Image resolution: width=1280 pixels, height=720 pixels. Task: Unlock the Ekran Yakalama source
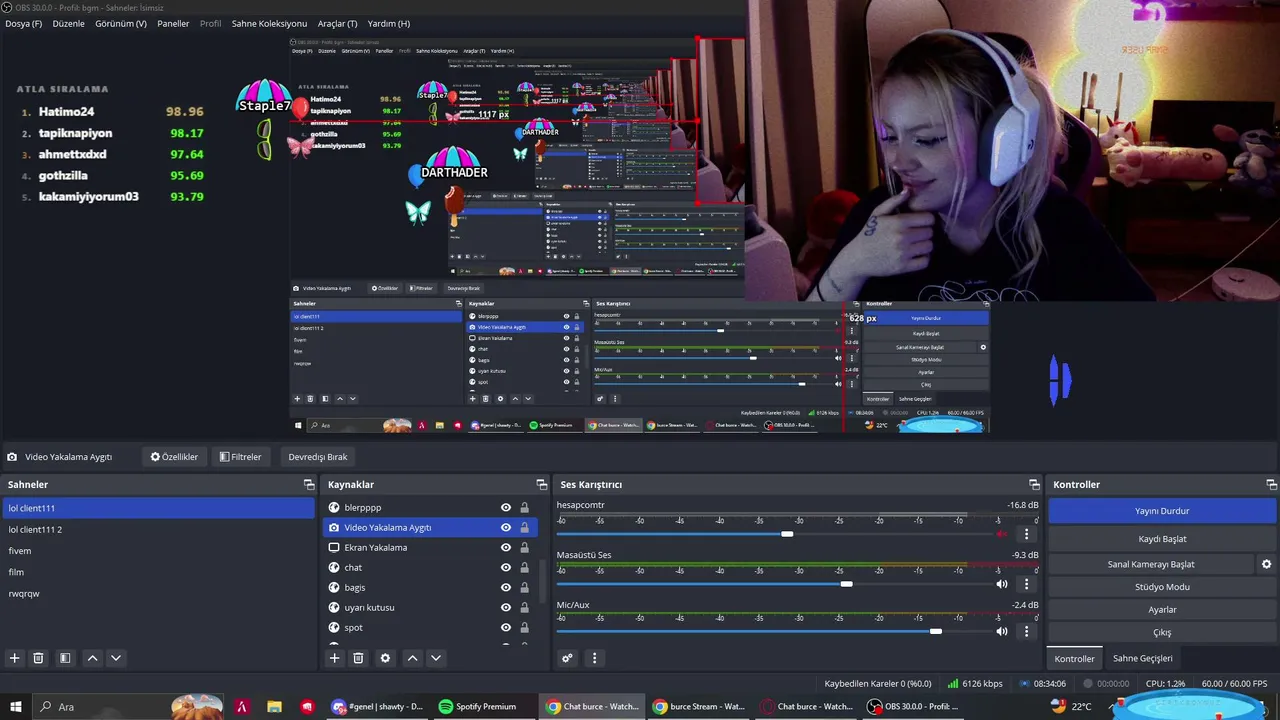(524, 548)
